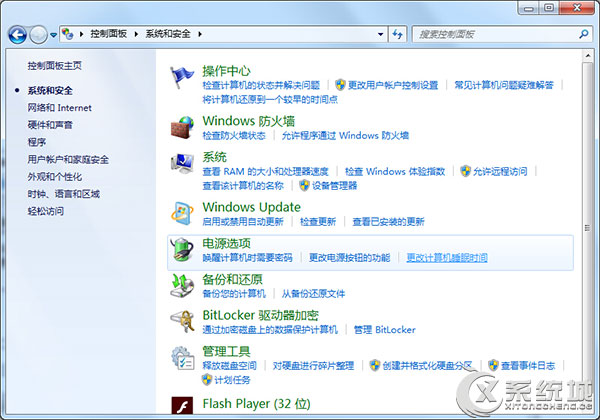The width and height of the screenshot is (600, 420).
Task: Open 设备管理器 link
Action: [334, 186]
